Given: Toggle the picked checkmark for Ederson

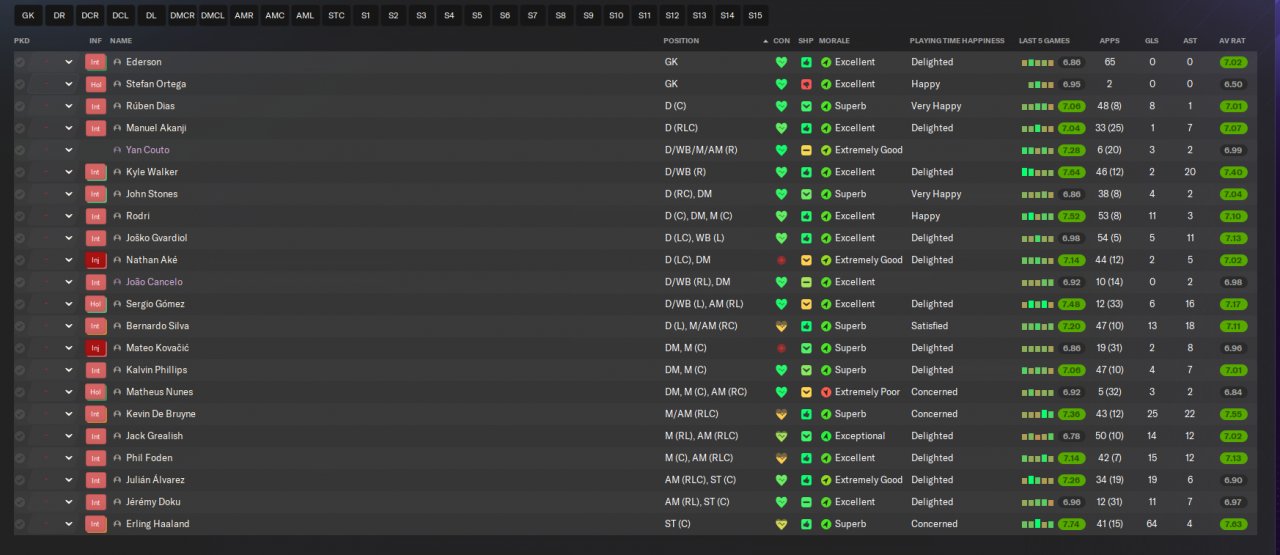Looking at the screenshot, I should click(20, 62).
